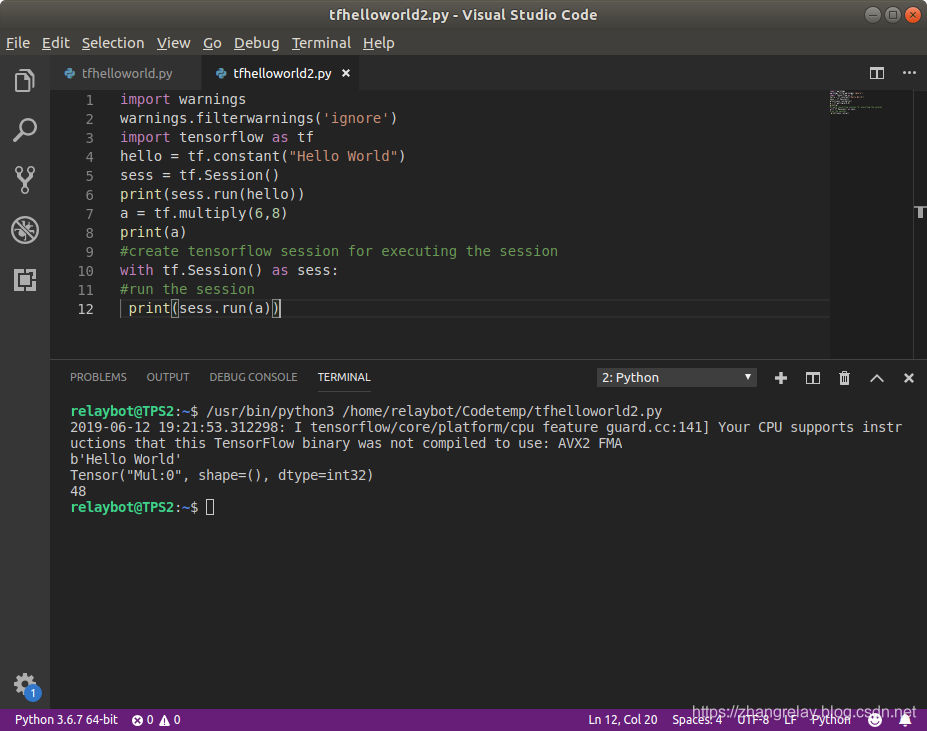Close the terminal panel
The height and width of the screenshot is (731, 927).
909,378
